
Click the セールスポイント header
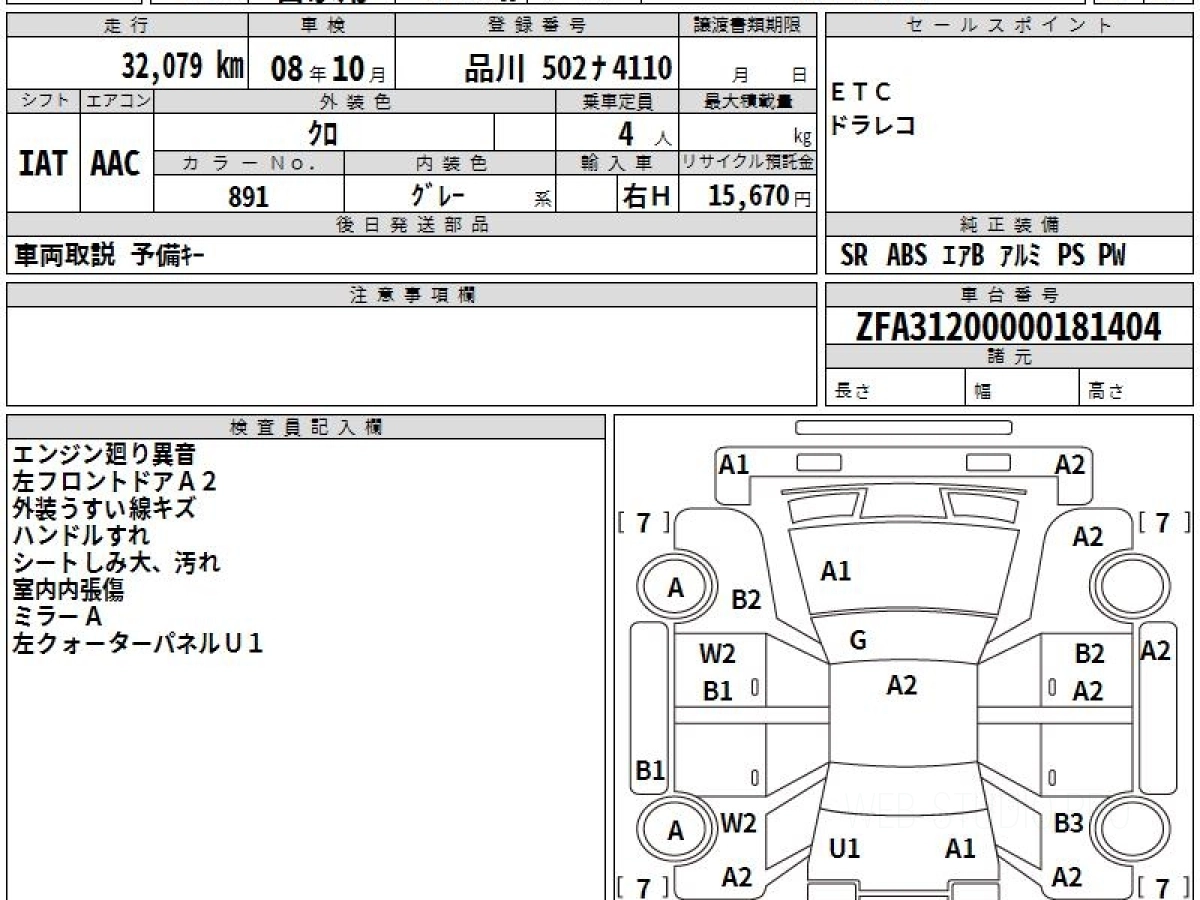1009,26
